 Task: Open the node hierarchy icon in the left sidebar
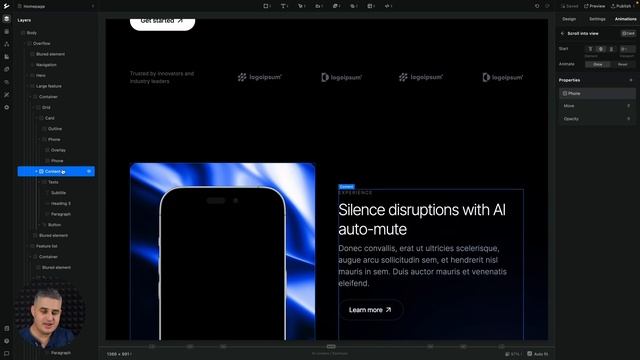point(7,44)
